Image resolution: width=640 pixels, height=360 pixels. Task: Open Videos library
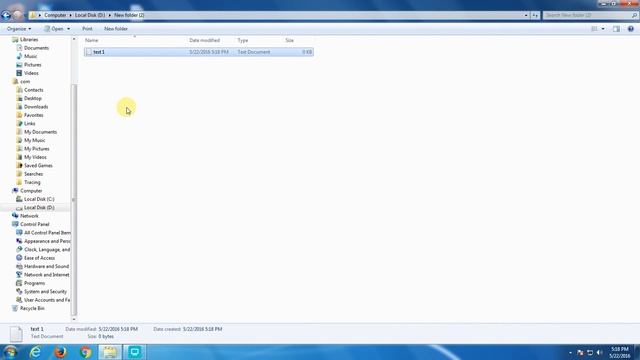[31, 73]
